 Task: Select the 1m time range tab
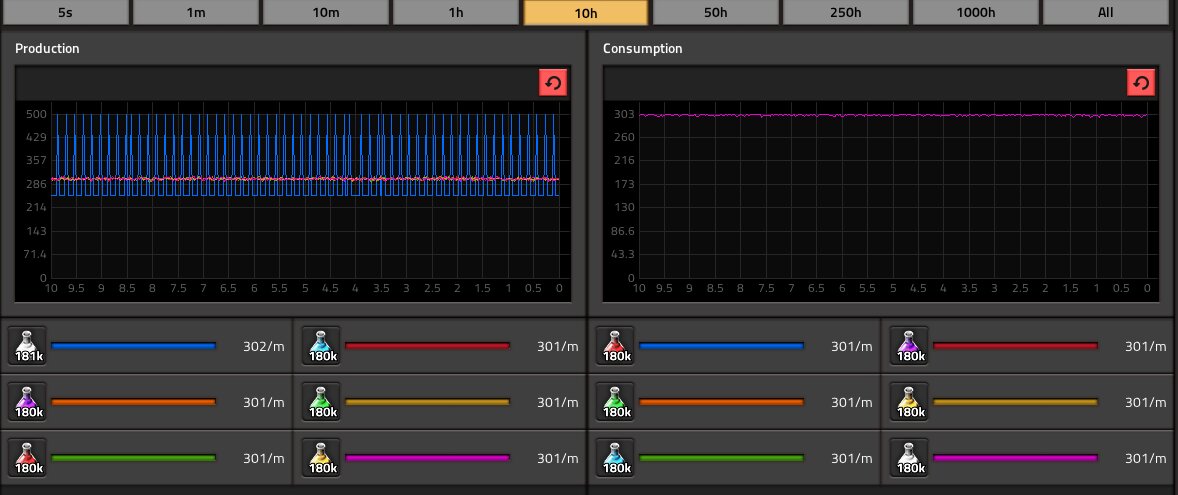195,13
